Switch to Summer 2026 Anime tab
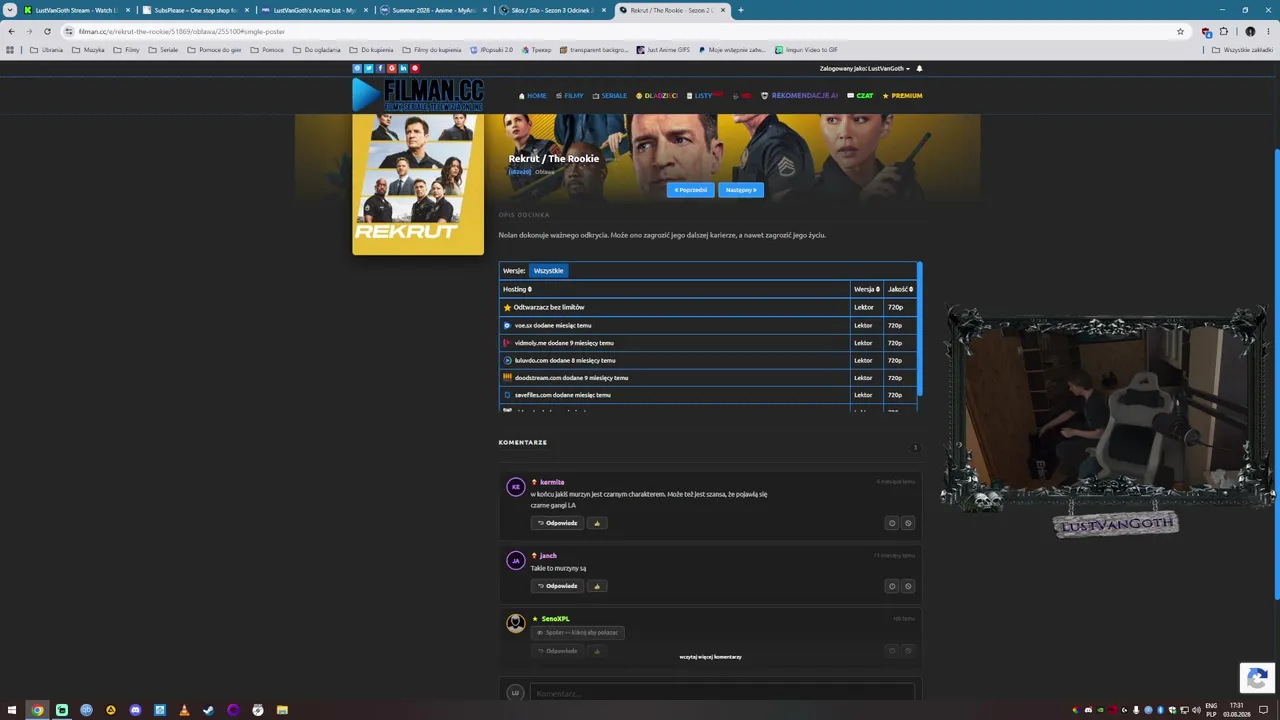Viewport: 1280px width, 720px height. pyautogui.click(x=434, y=10)
